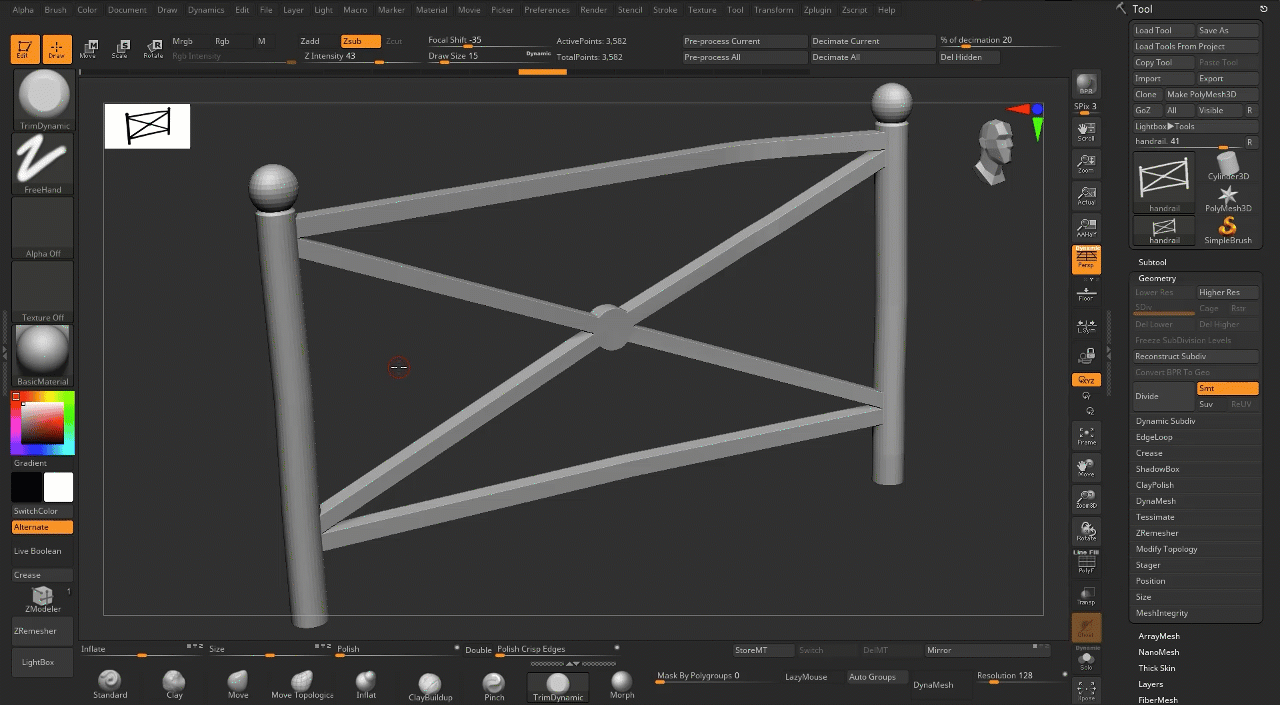The height and width of the screenshot is (705, 1280).
Task: Select the Rotate transform icon in top shelf
Action: pos(153,49)
